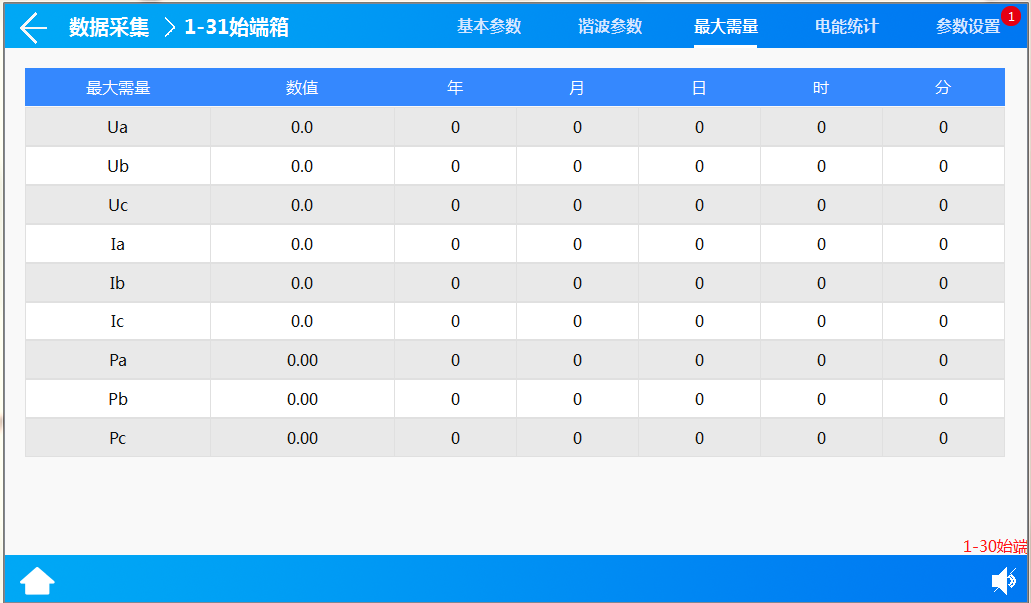Click the 分 column header
The image size is (1031, 603).
942,87
